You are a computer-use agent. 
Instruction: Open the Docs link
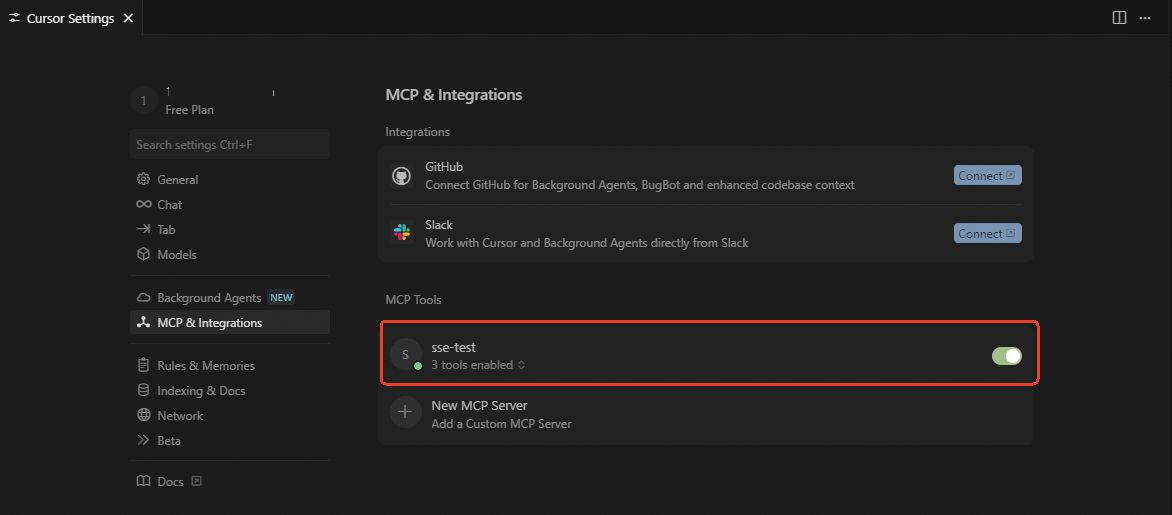[x=170, y=481]
